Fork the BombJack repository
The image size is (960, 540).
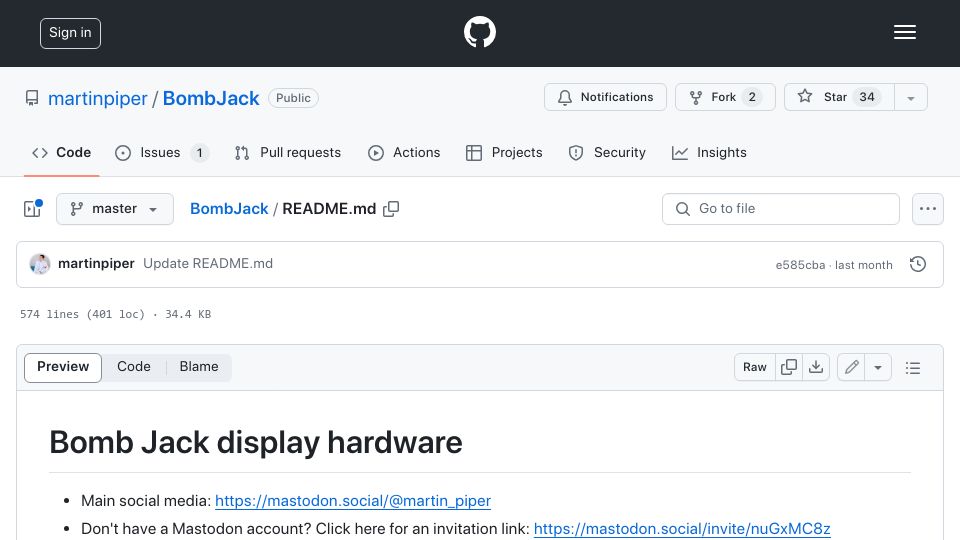725,97
